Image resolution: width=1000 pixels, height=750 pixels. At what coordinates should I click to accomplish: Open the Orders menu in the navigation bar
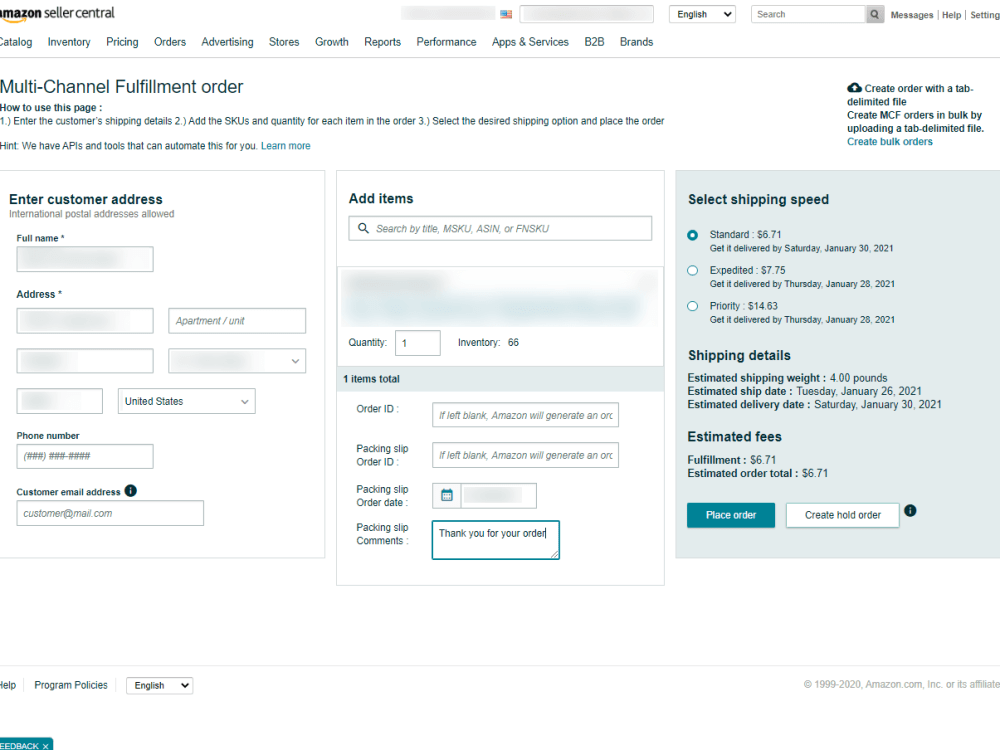click(x=170, y=42)
